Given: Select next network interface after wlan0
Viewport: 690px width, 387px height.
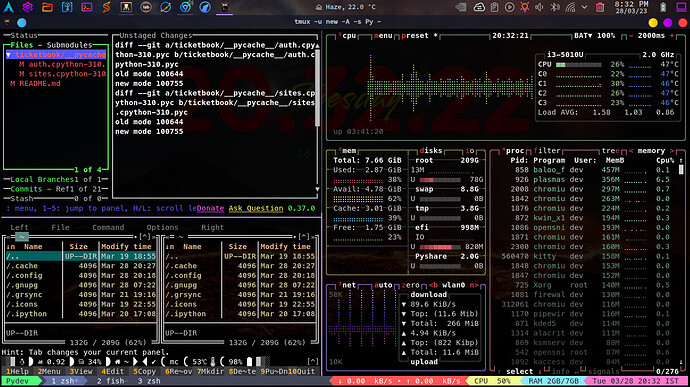Looking at the screenshot, I should coord(473,285).
